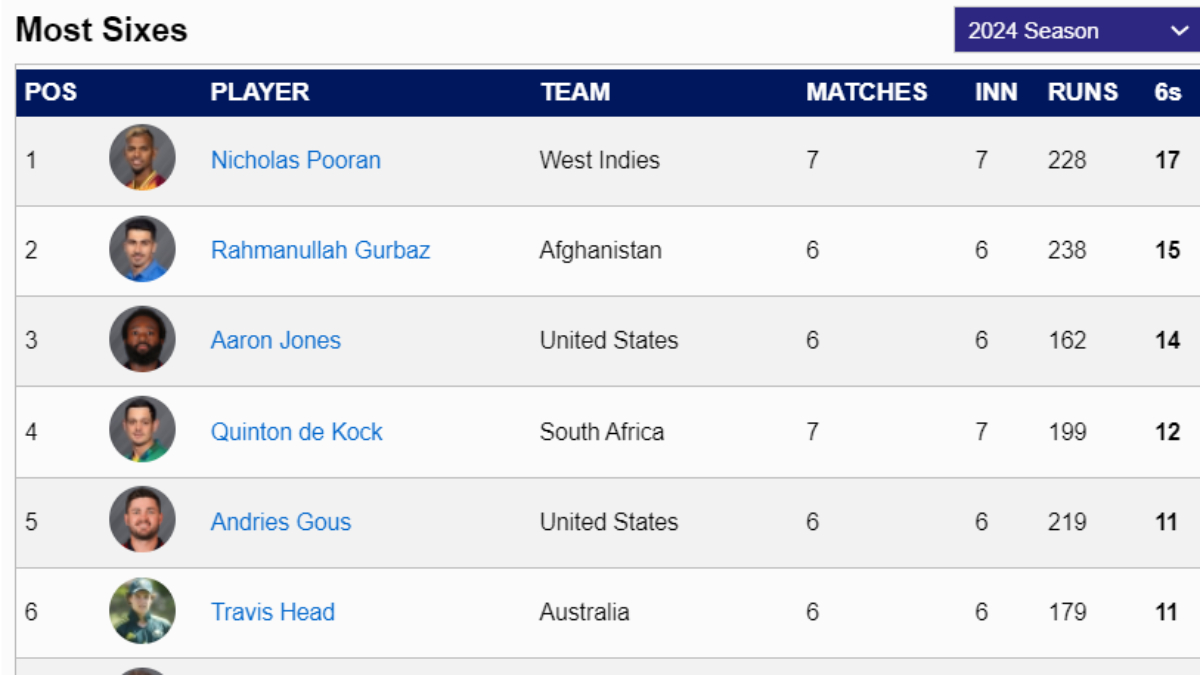Open Aaron Jones player link
Screen dimensions: 1200x675
point(275,340)
